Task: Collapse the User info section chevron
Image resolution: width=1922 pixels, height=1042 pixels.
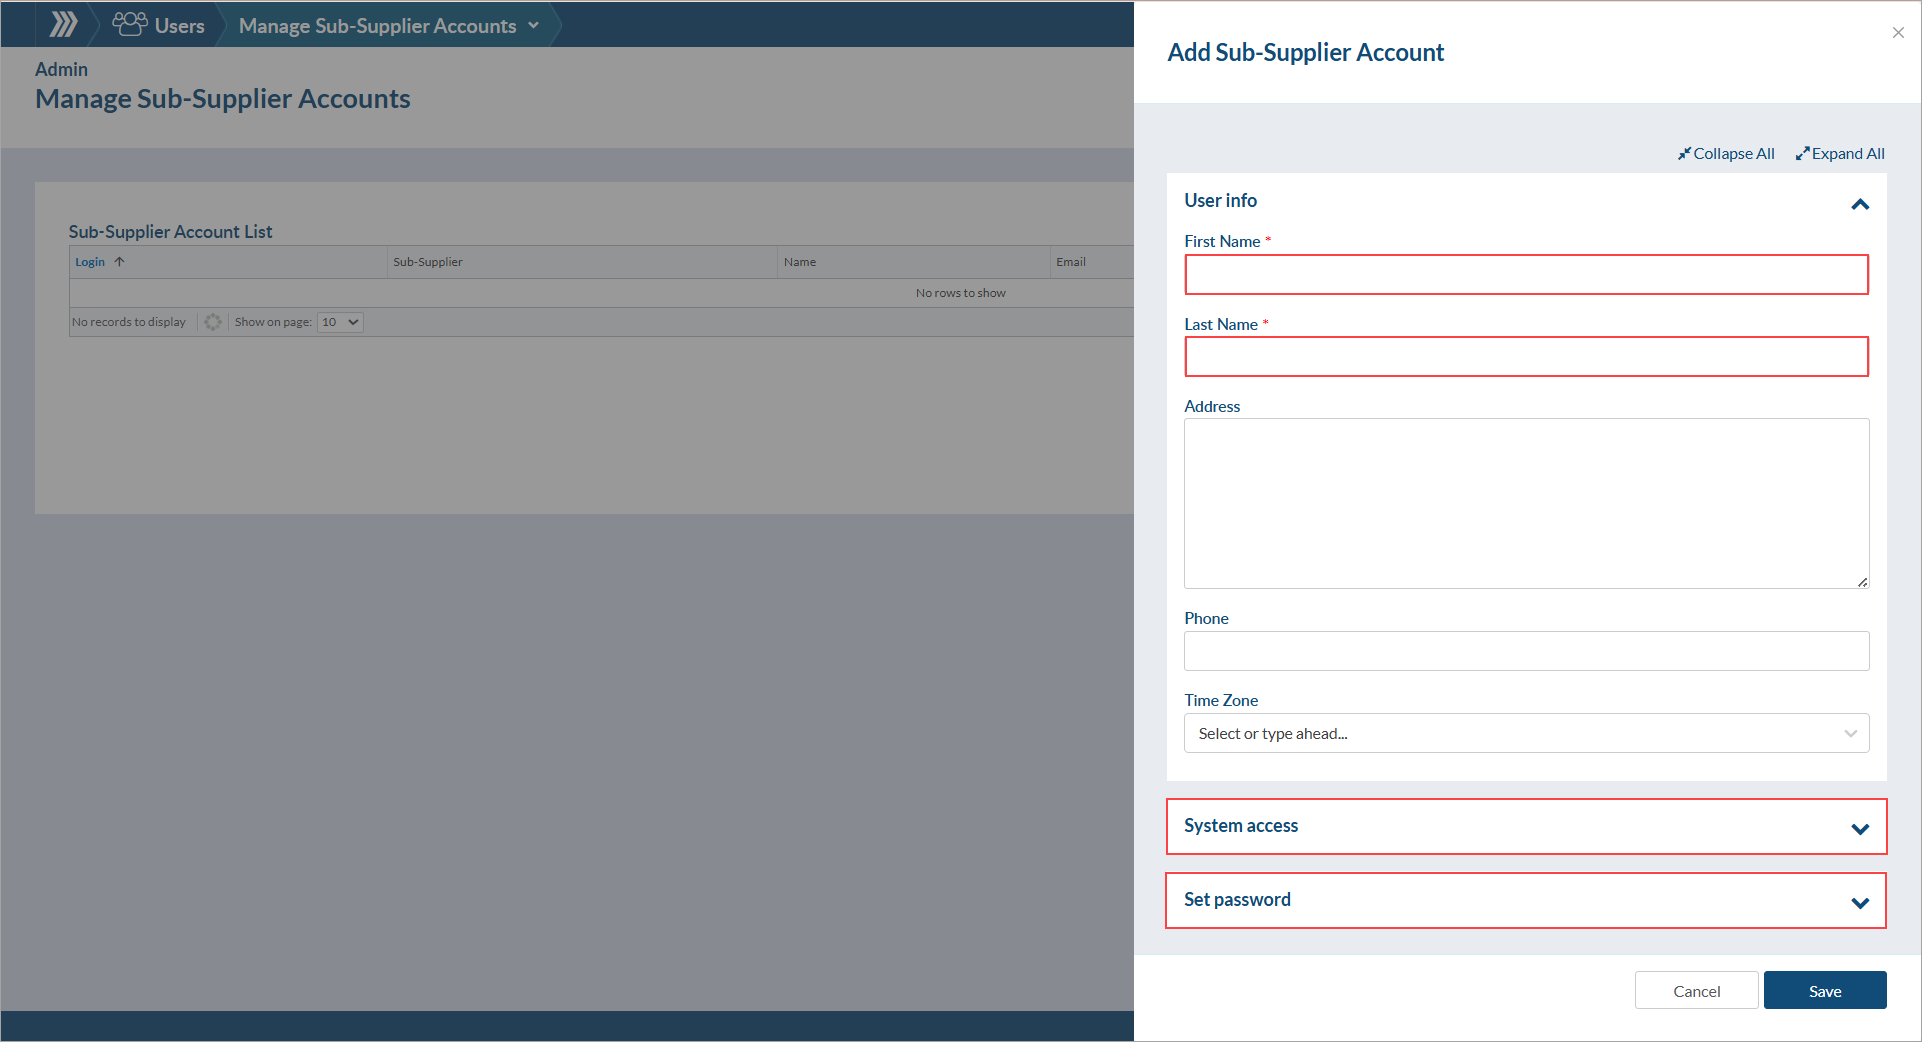Action: point(1860,204)
